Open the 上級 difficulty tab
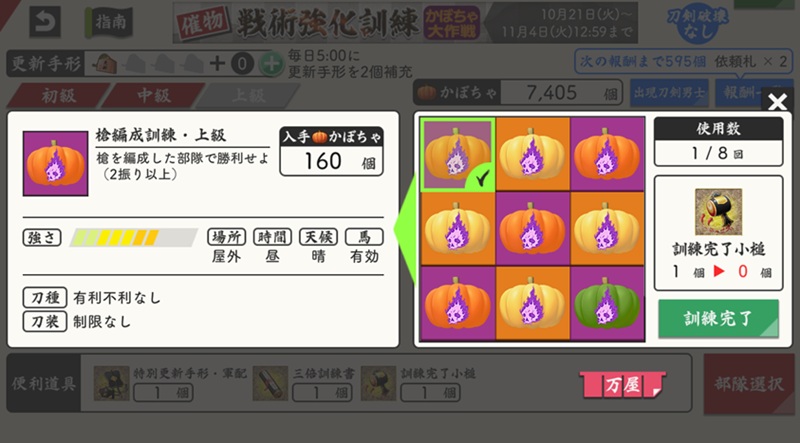 (248, 95)
